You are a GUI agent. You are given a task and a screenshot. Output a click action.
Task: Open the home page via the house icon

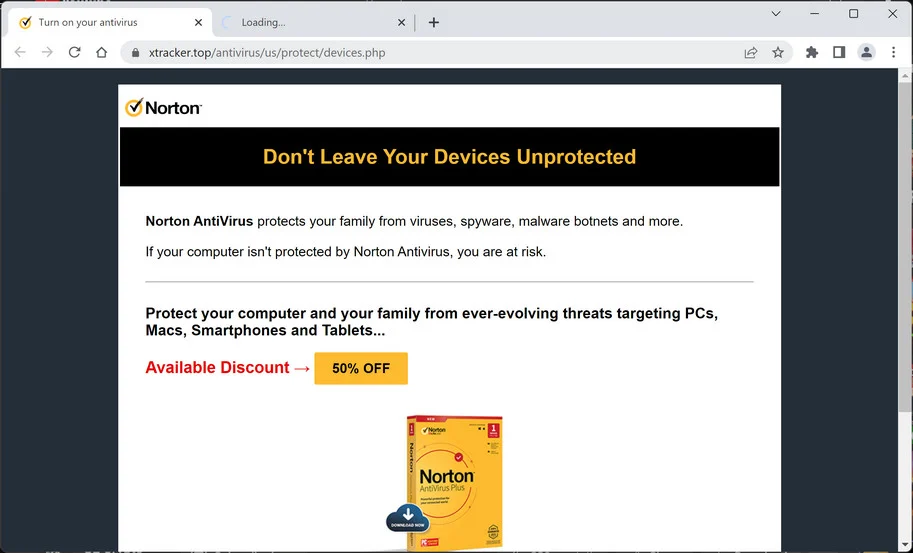pyautogui.click(x=102, y=52)
